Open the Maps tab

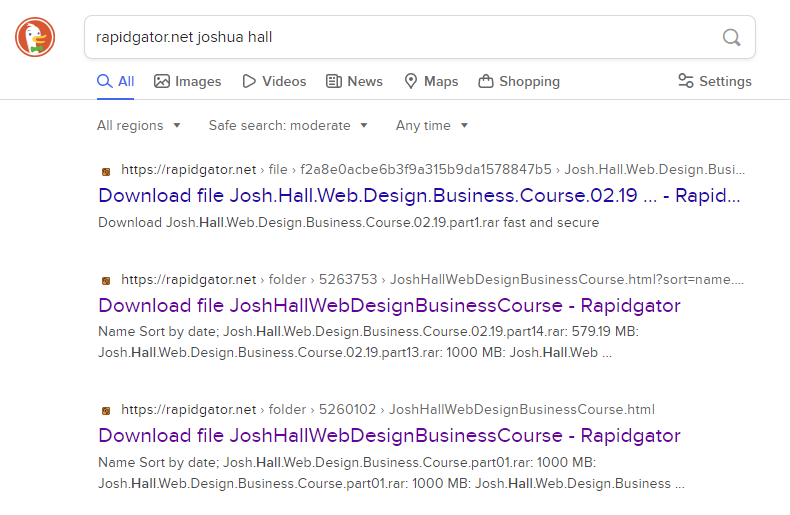tap(431, 81)
